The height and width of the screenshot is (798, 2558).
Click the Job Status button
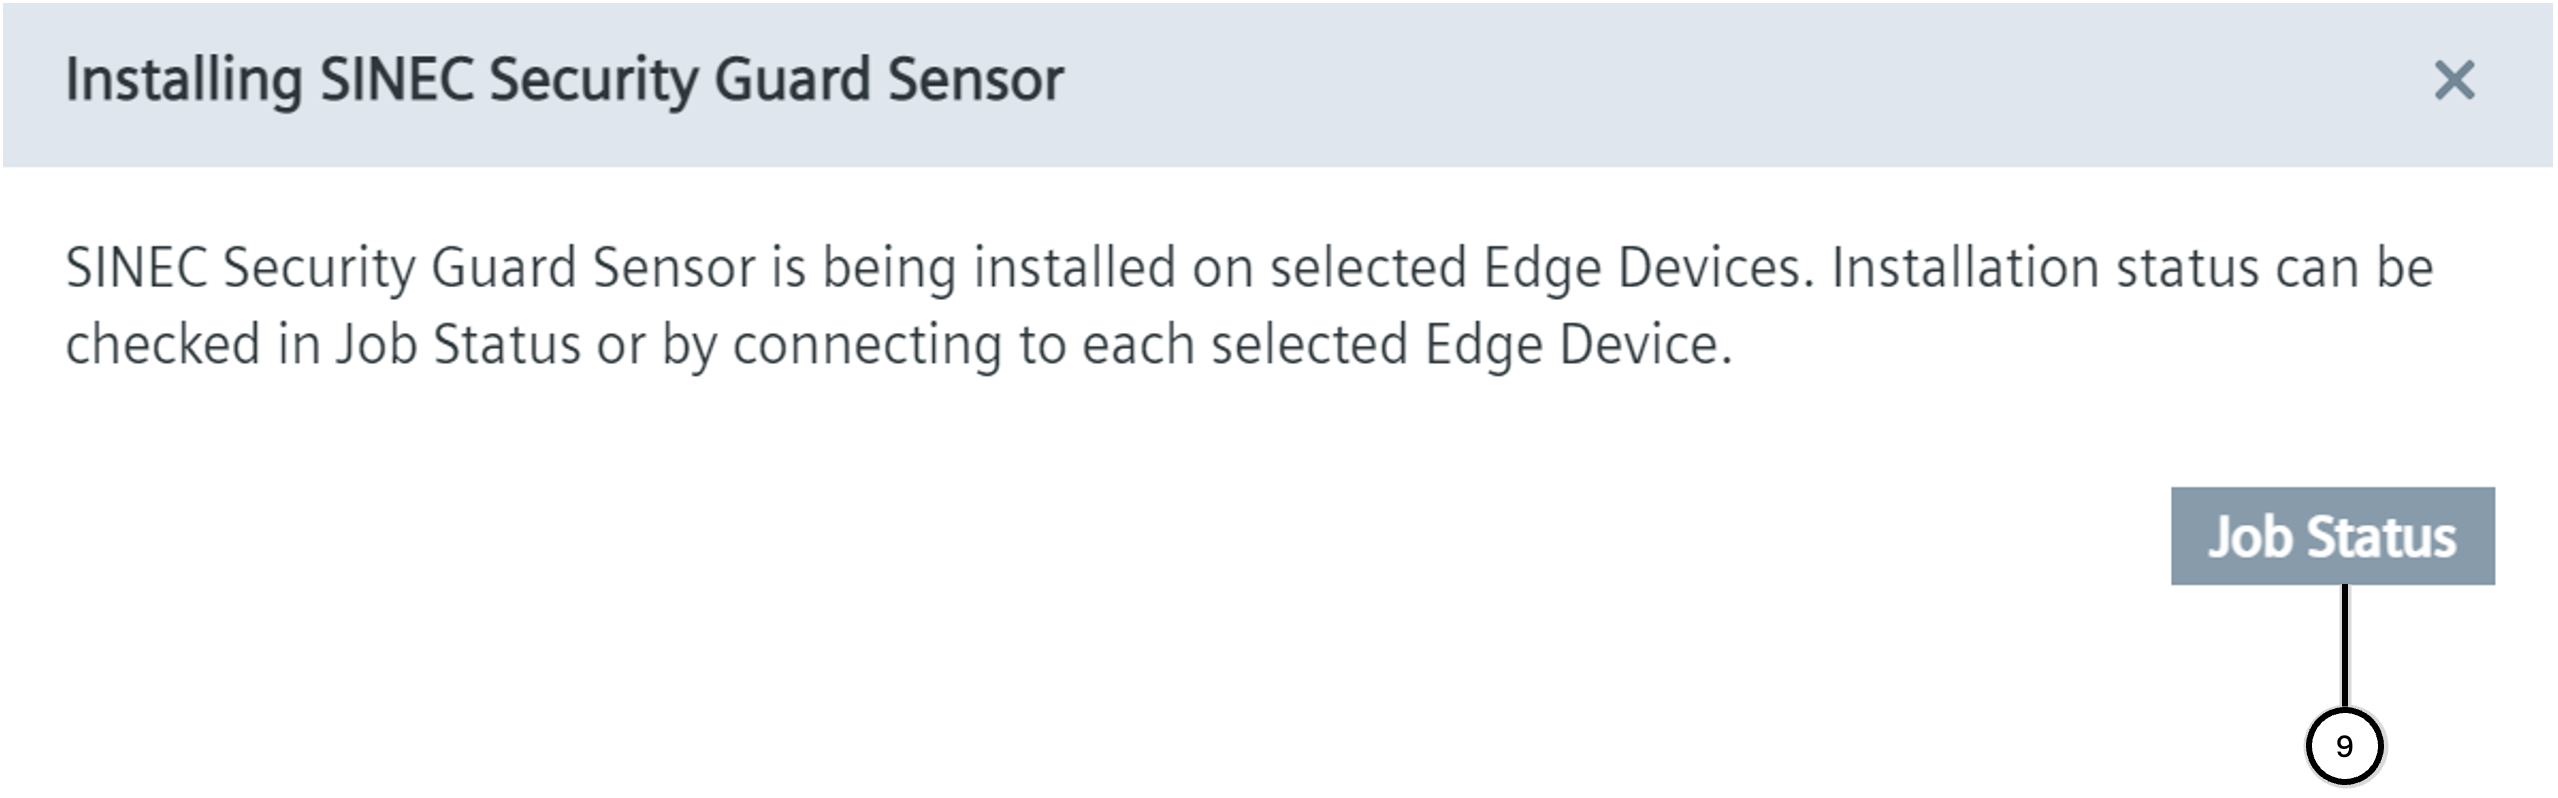point(2331,536)
